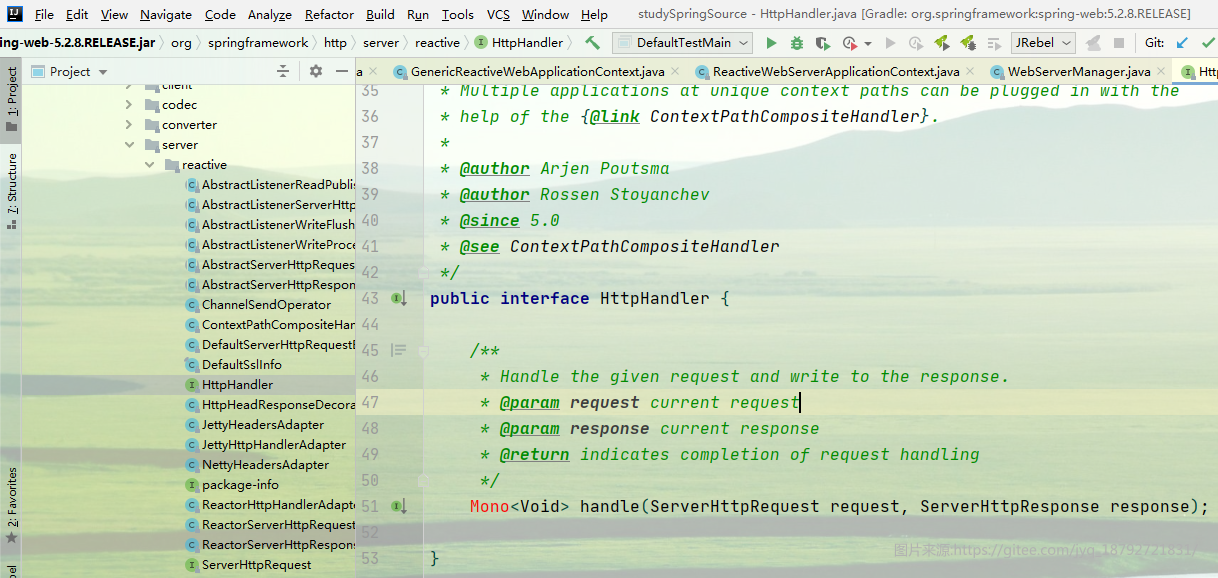Click the implementations gutter icon beside HttpHandler
This screenshot has width=1218, height=578.
[399, 298]
